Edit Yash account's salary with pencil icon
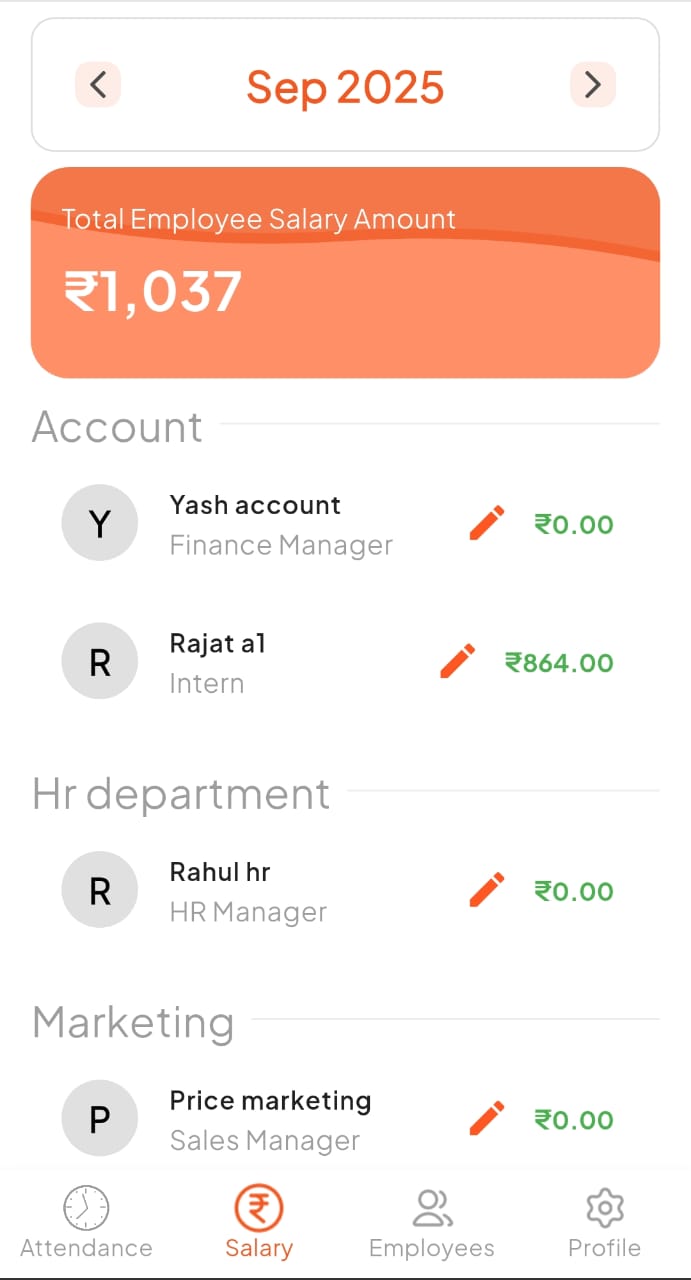The width and height of the screenshot is (691, 1280). click(x=487, y=523)
